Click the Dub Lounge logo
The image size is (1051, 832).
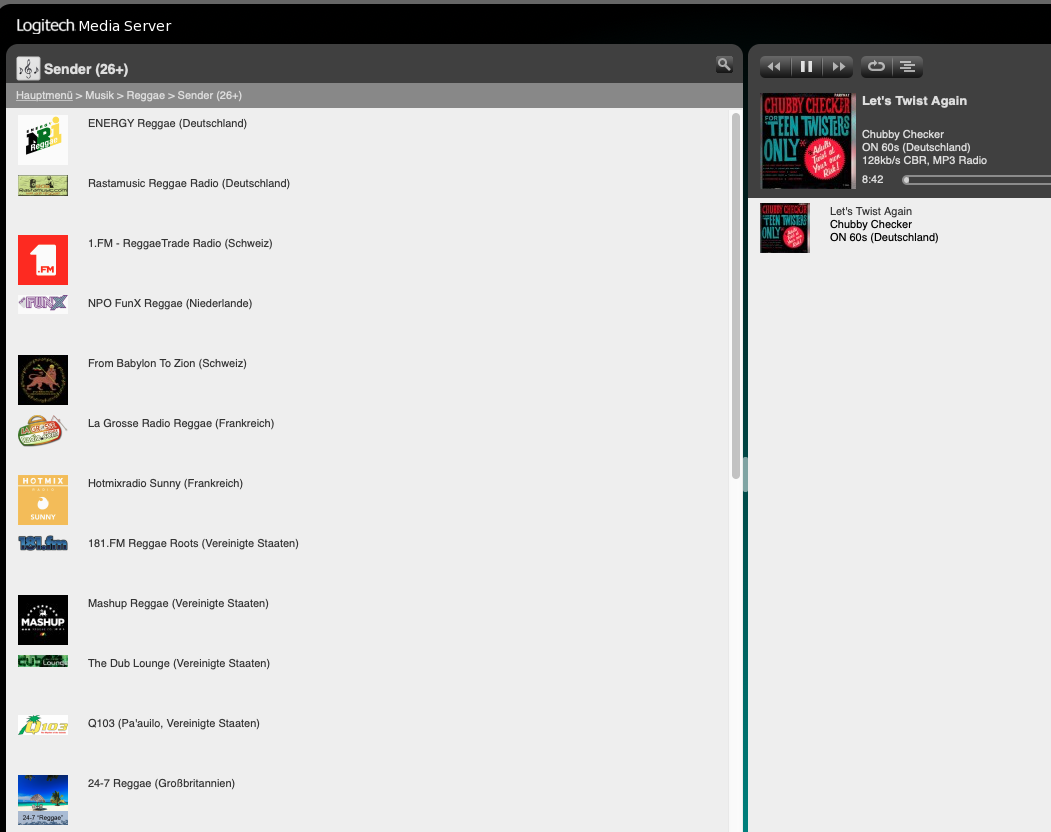[43, 661]
